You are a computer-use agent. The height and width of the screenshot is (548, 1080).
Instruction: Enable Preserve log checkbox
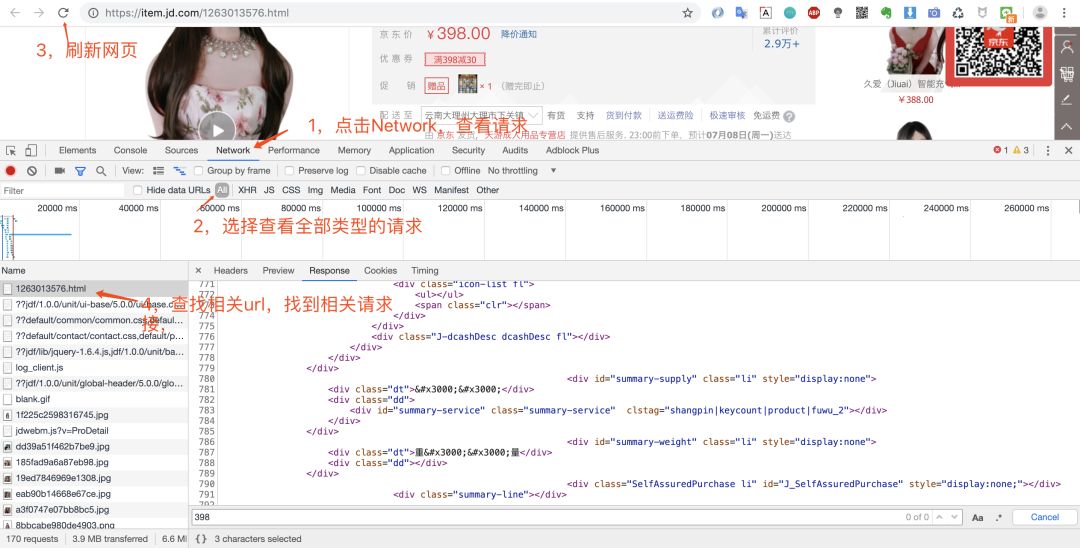point(289,171)
